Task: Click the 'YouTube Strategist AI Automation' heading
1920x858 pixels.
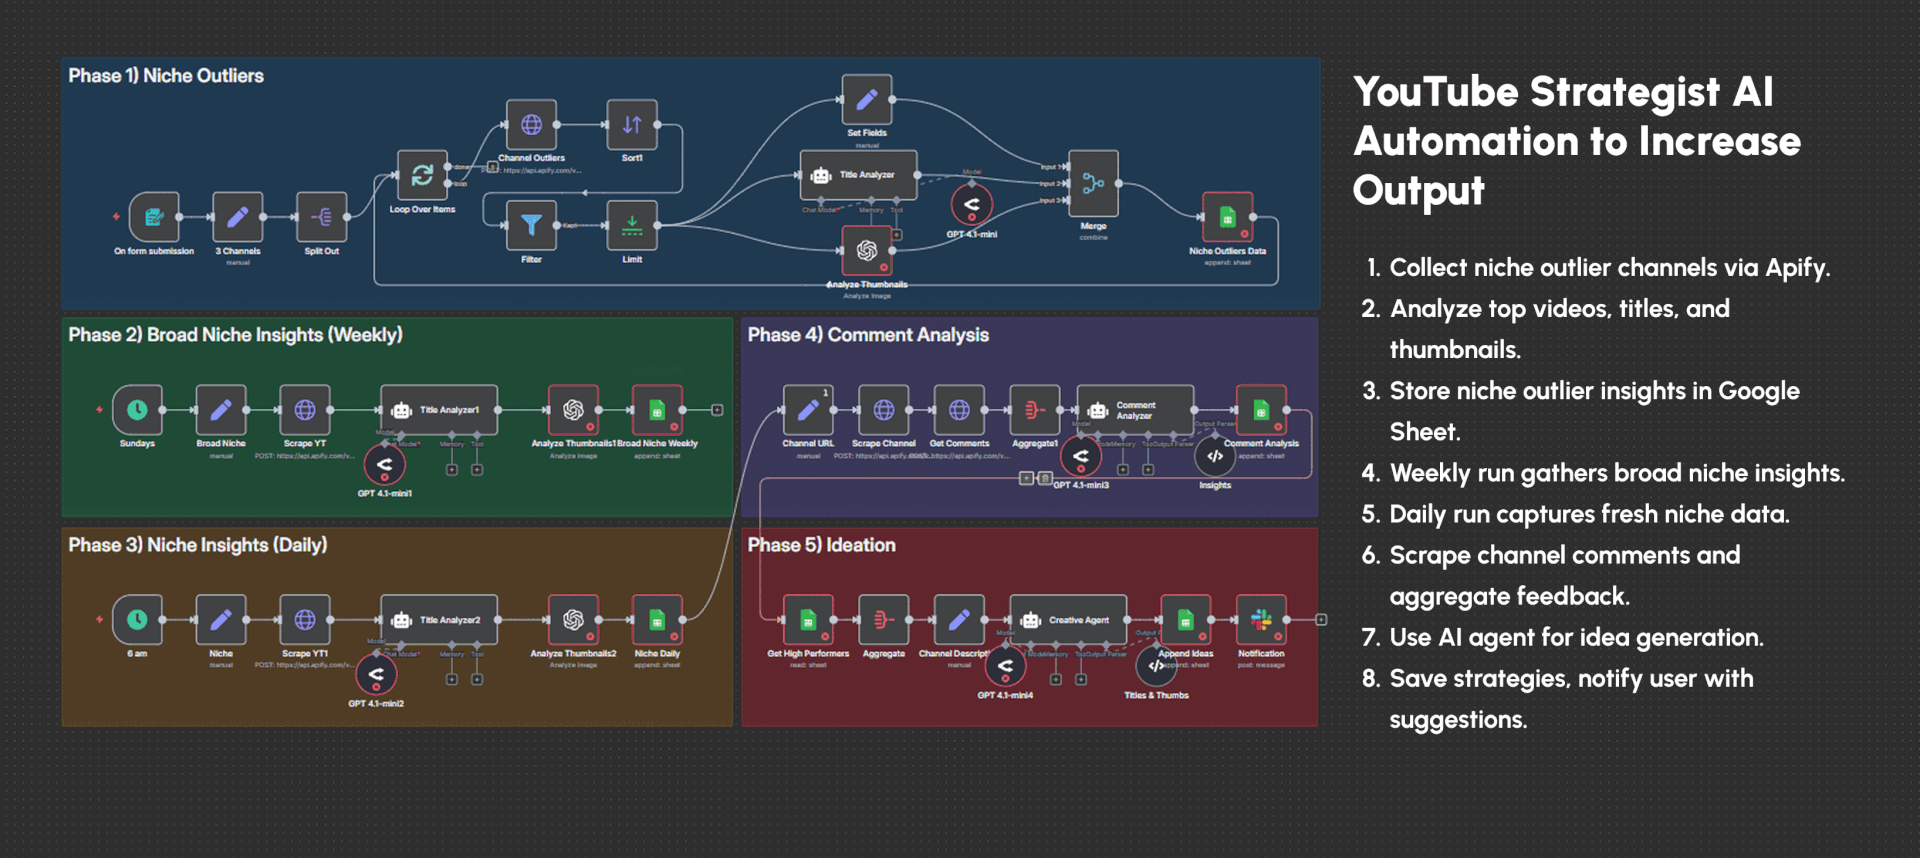Action: point(1577,140)
